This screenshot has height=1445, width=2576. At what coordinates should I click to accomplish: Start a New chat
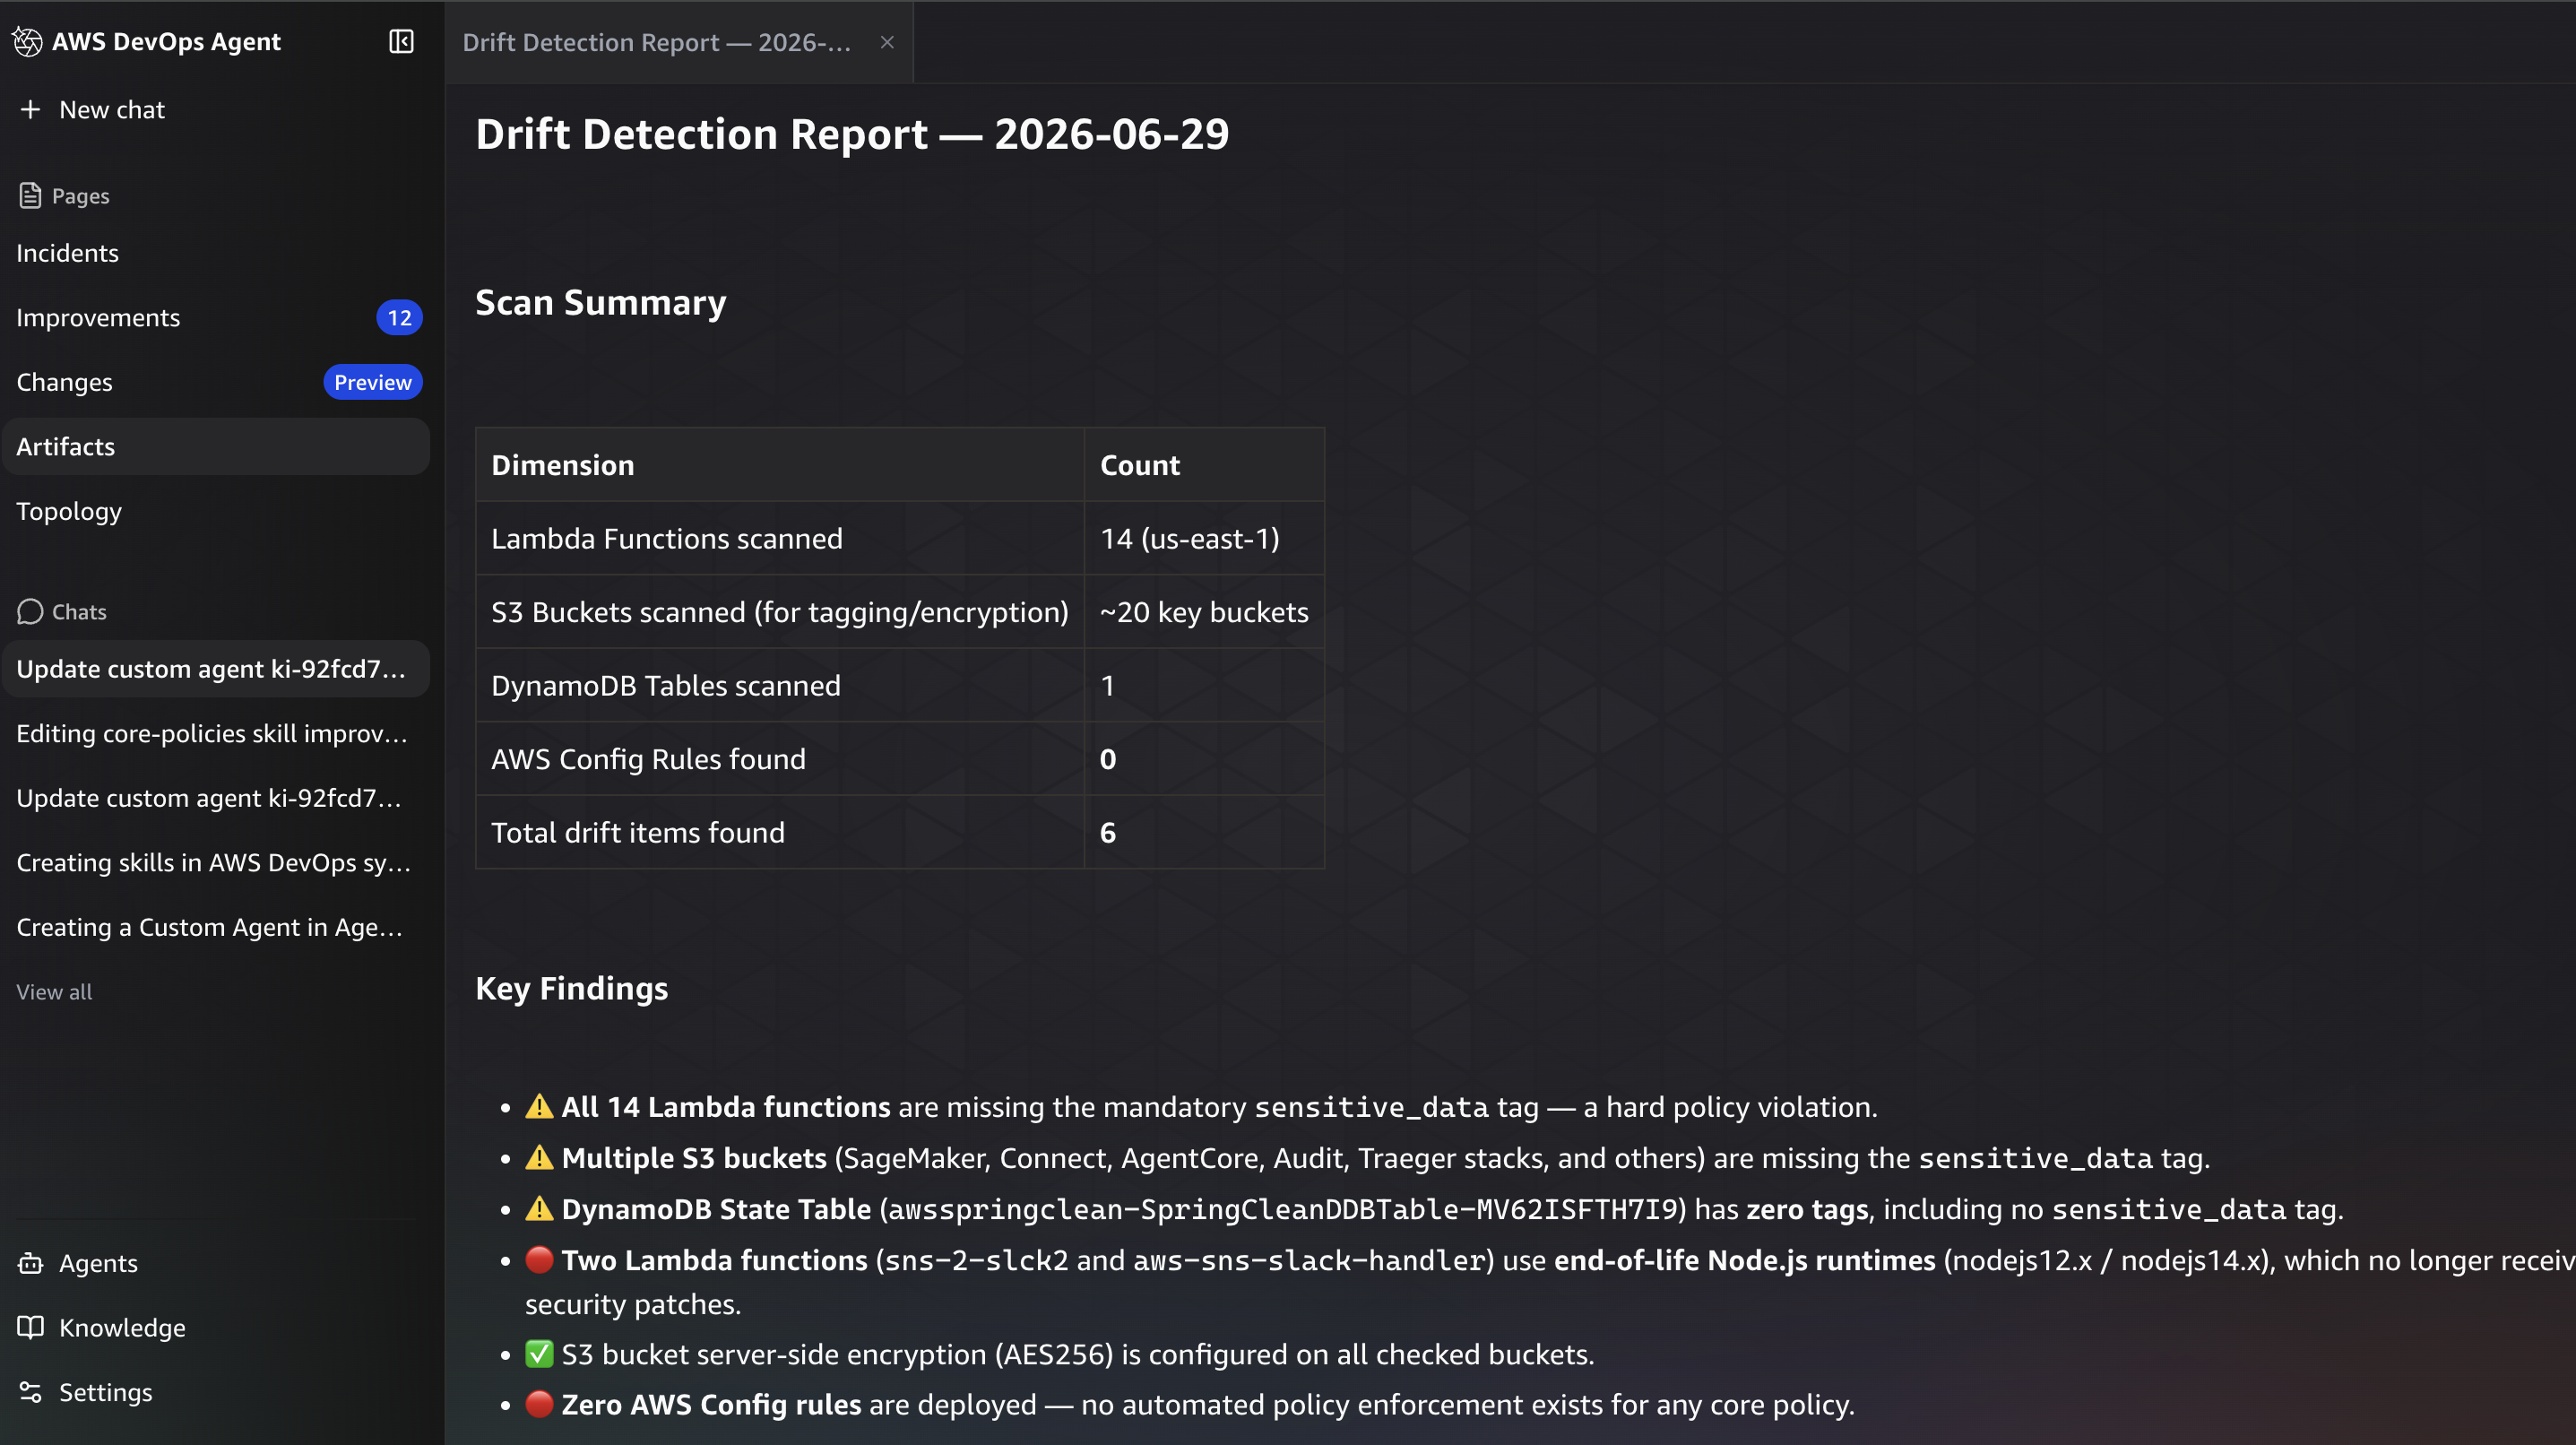click(x=111, y=109)
